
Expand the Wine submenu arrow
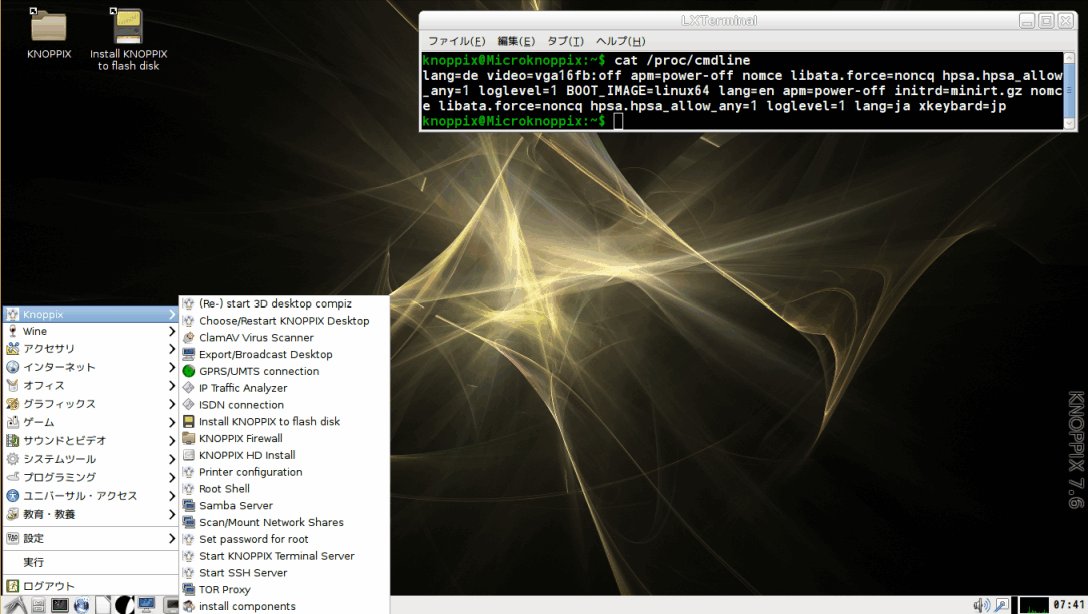pos(171,331)
